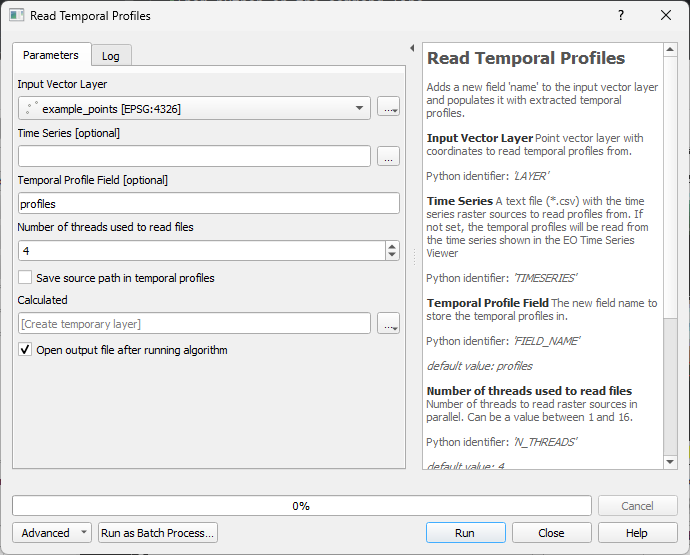Screen dimensions: 690x555
Task: Increase the number of threads with up arrow
Action: tap(392, 246)
